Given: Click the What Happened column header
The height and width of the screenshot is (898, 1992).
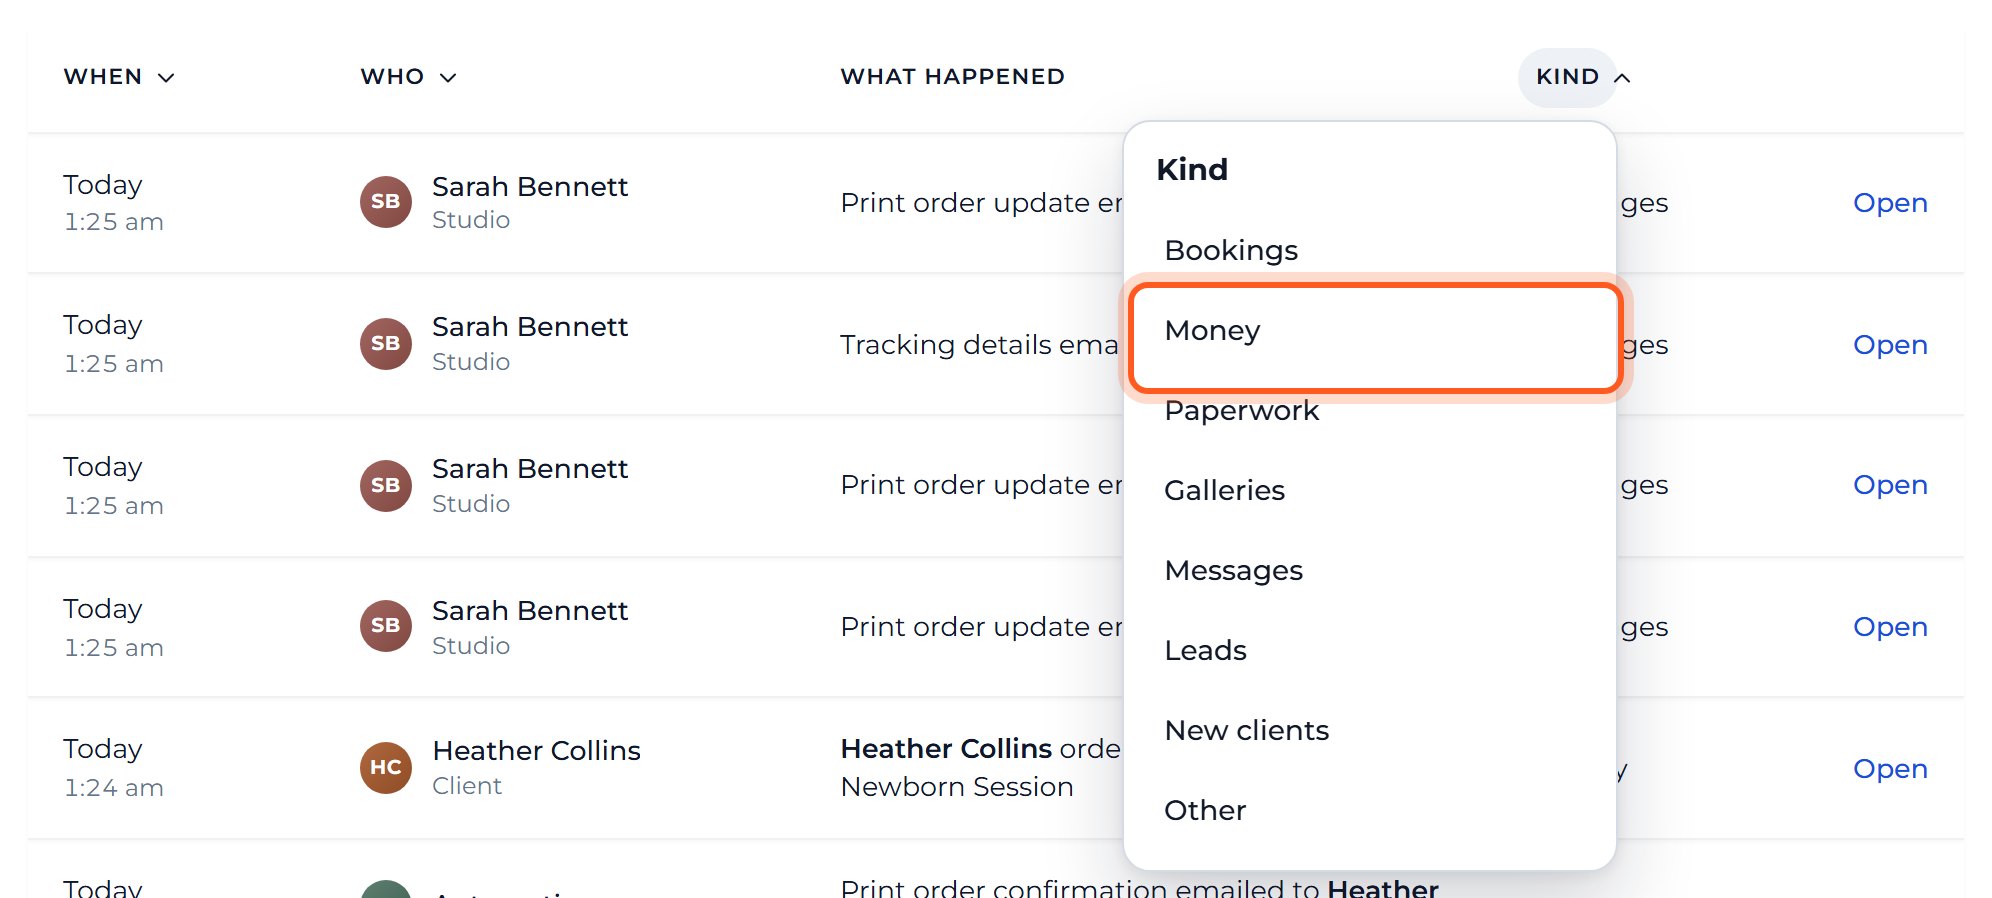Looking at the screenshot, I should [x=952, y=77].
